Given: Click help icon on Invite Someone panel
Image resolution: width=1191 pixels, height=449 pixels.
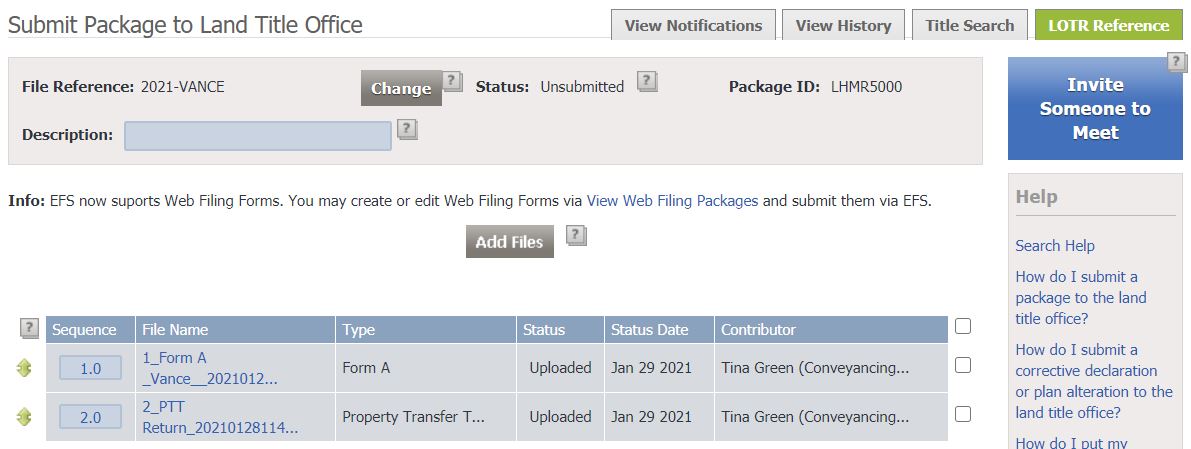Looking at the screenshot, I should tap(1176, 63).
